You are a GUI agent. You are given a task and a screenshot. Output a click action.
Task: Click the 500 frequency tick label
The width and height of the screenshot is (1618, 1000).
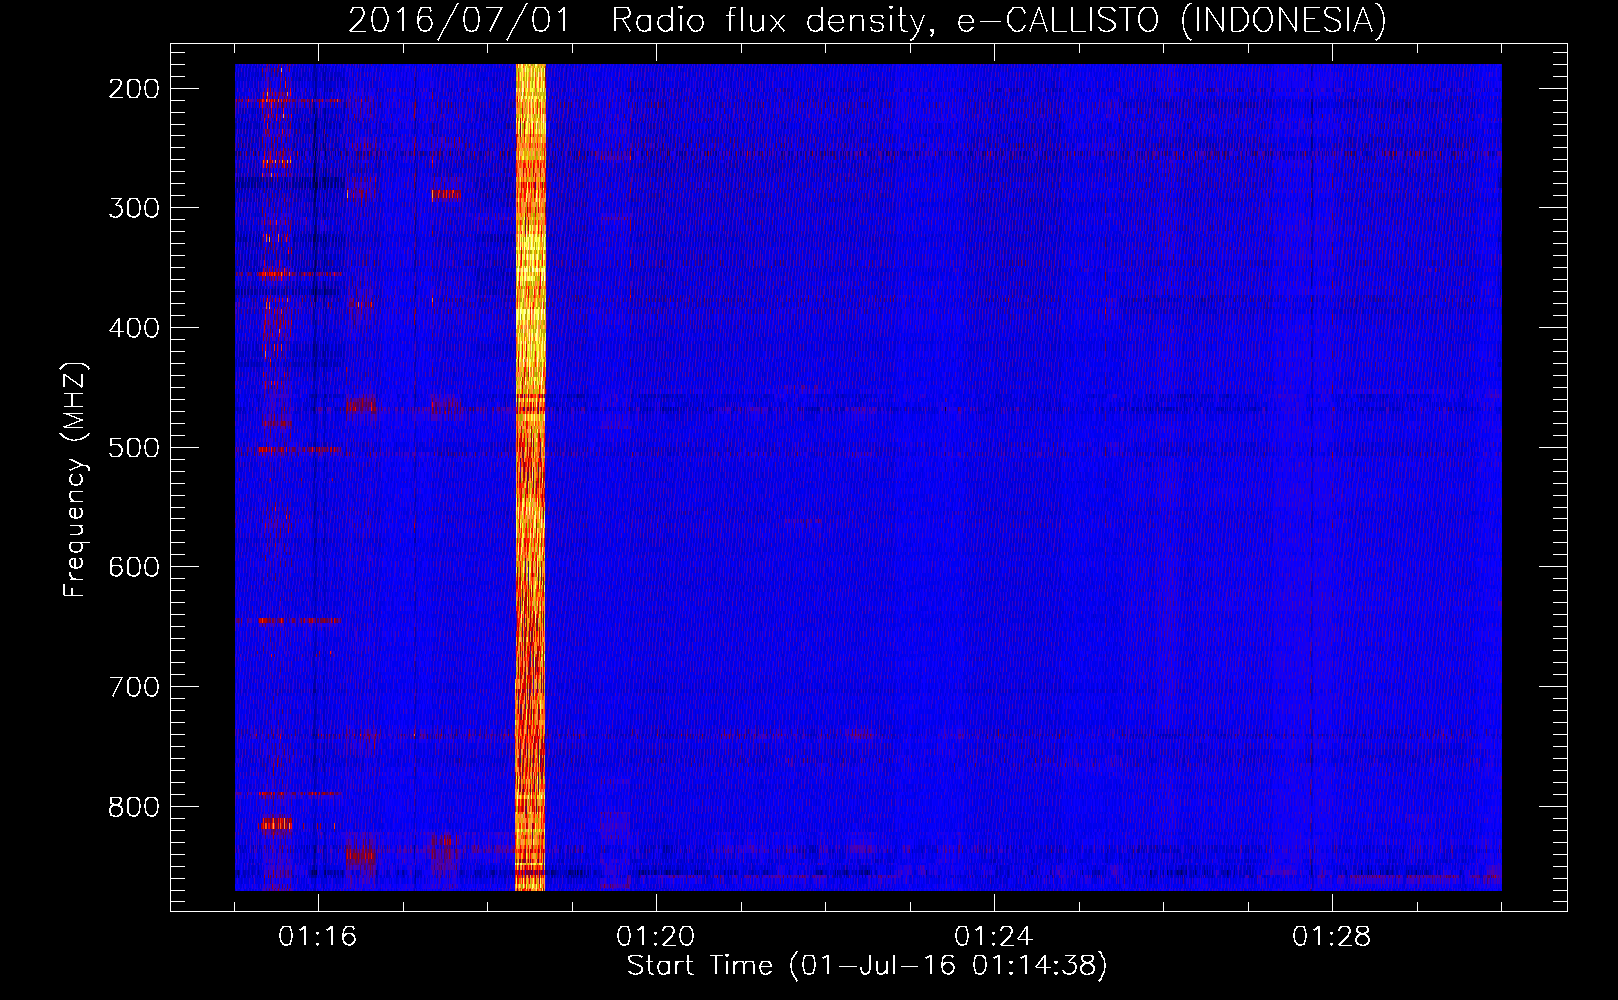133,447
